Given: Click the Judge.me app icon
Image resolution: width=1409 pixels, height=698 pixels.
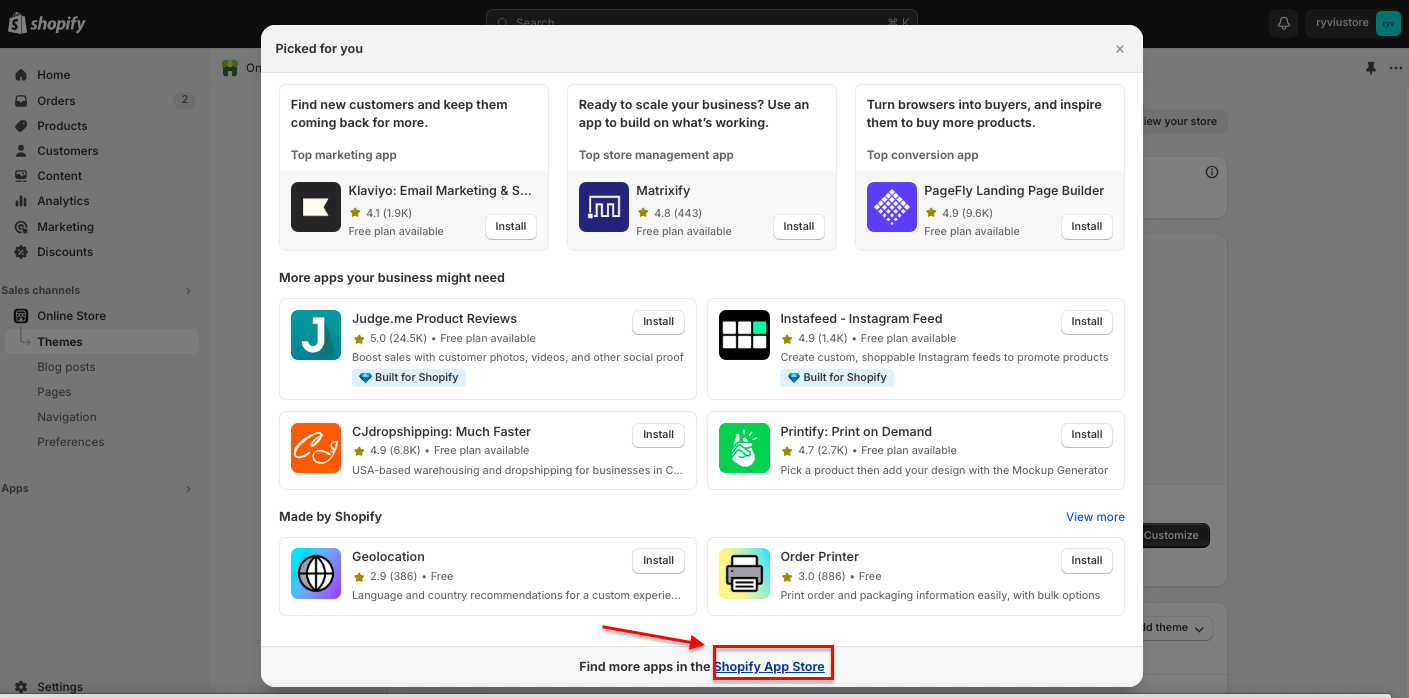Looking at the screenshot, I should click(x=316, y=335).
